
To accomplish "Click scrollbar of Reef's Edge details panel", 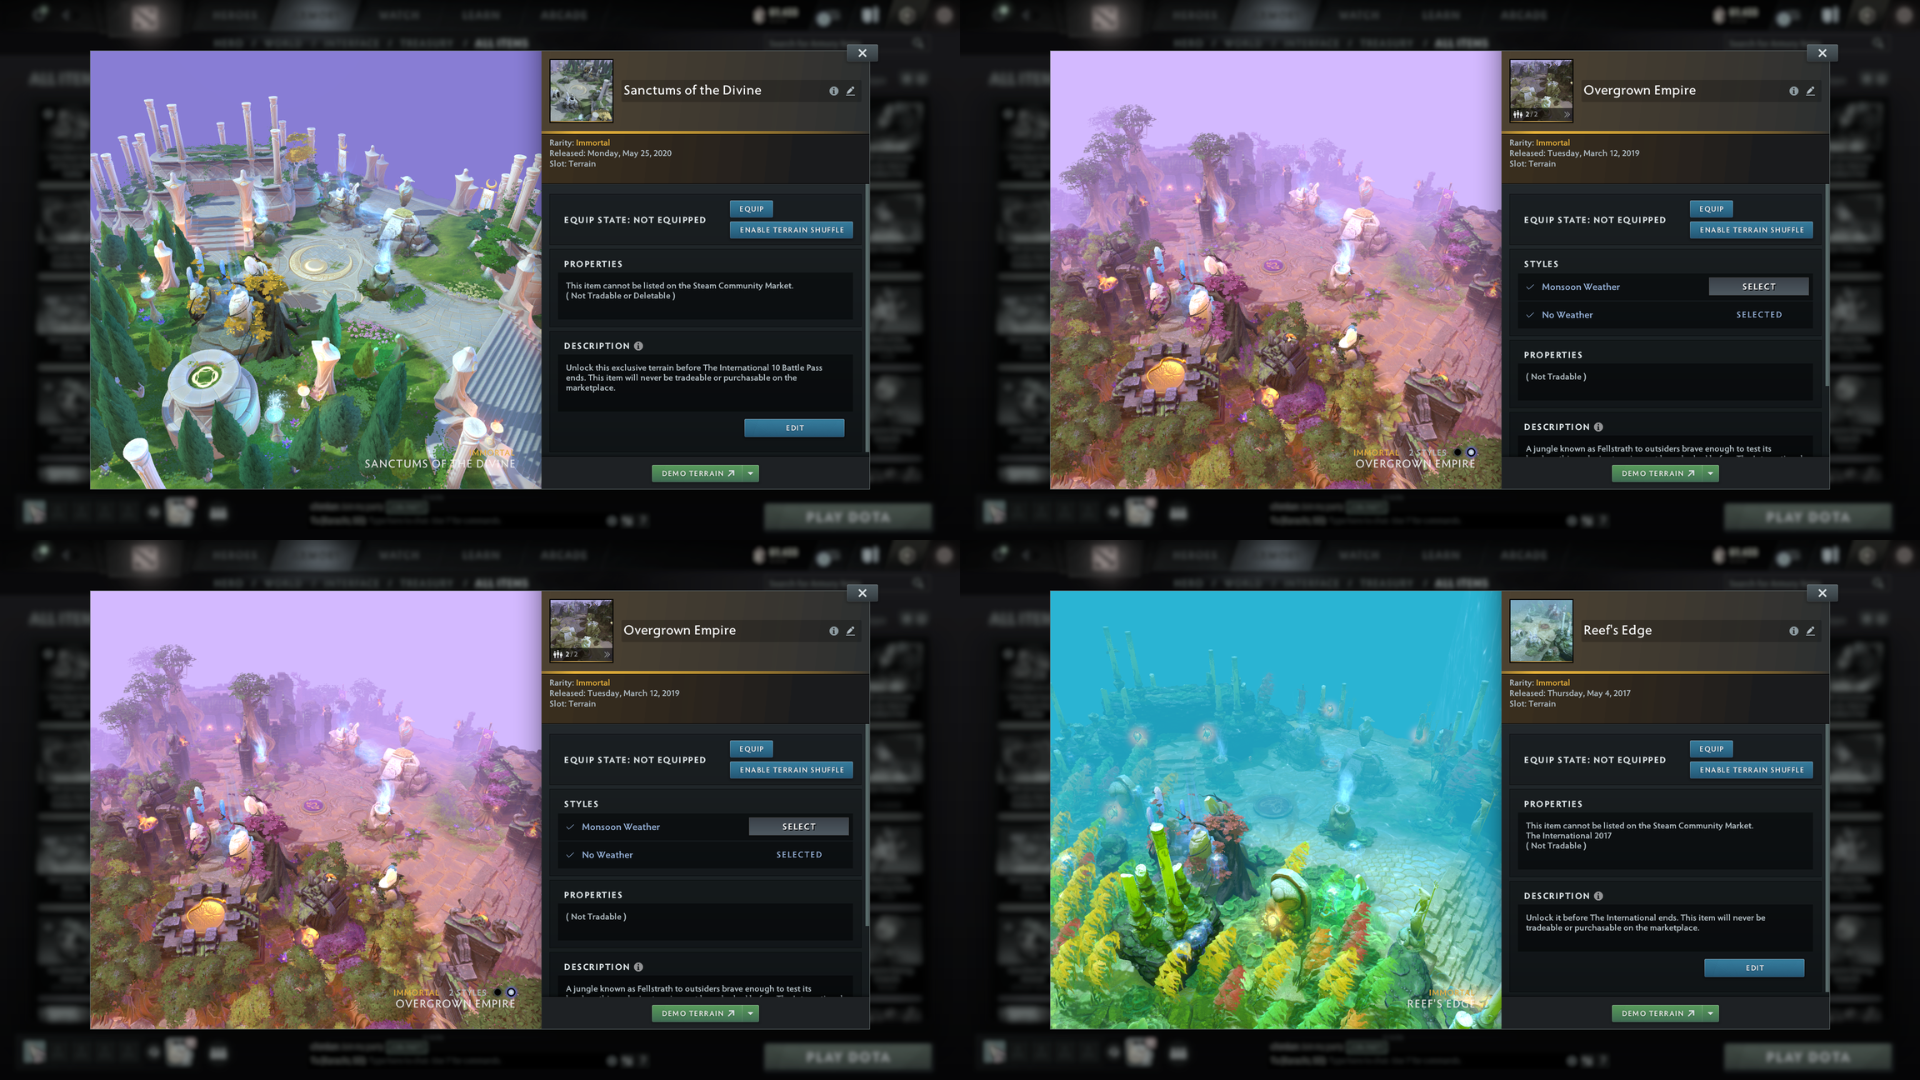I will tap(1827, 858).
